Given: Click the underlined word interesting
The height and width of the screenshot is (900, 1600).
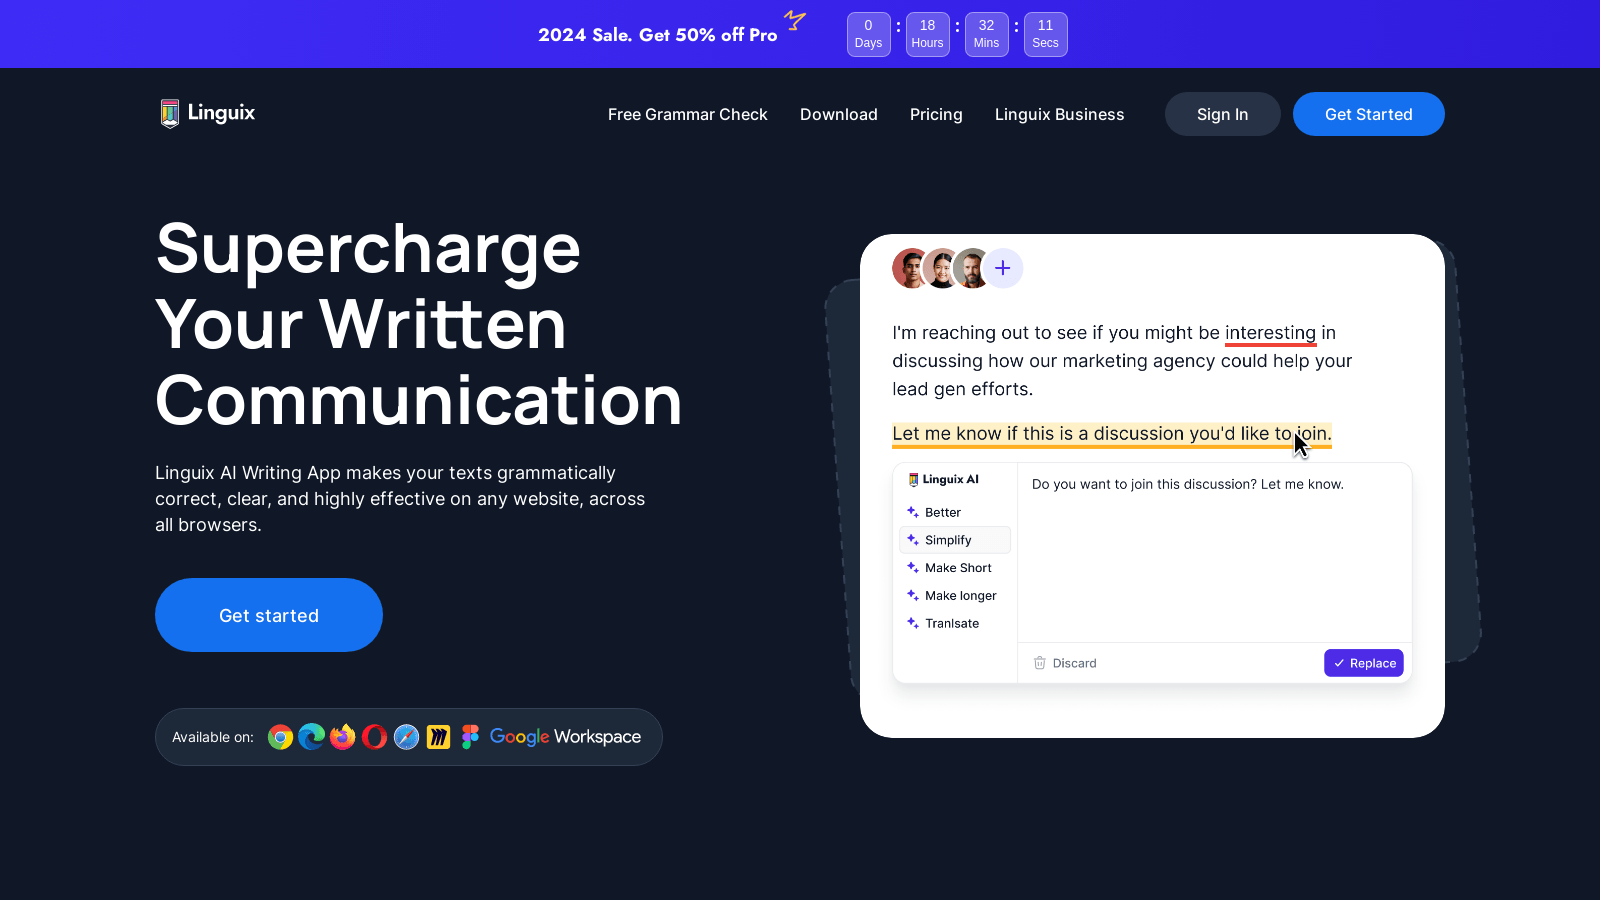Looking at the screenshot, I should (x=1270, y=333).
